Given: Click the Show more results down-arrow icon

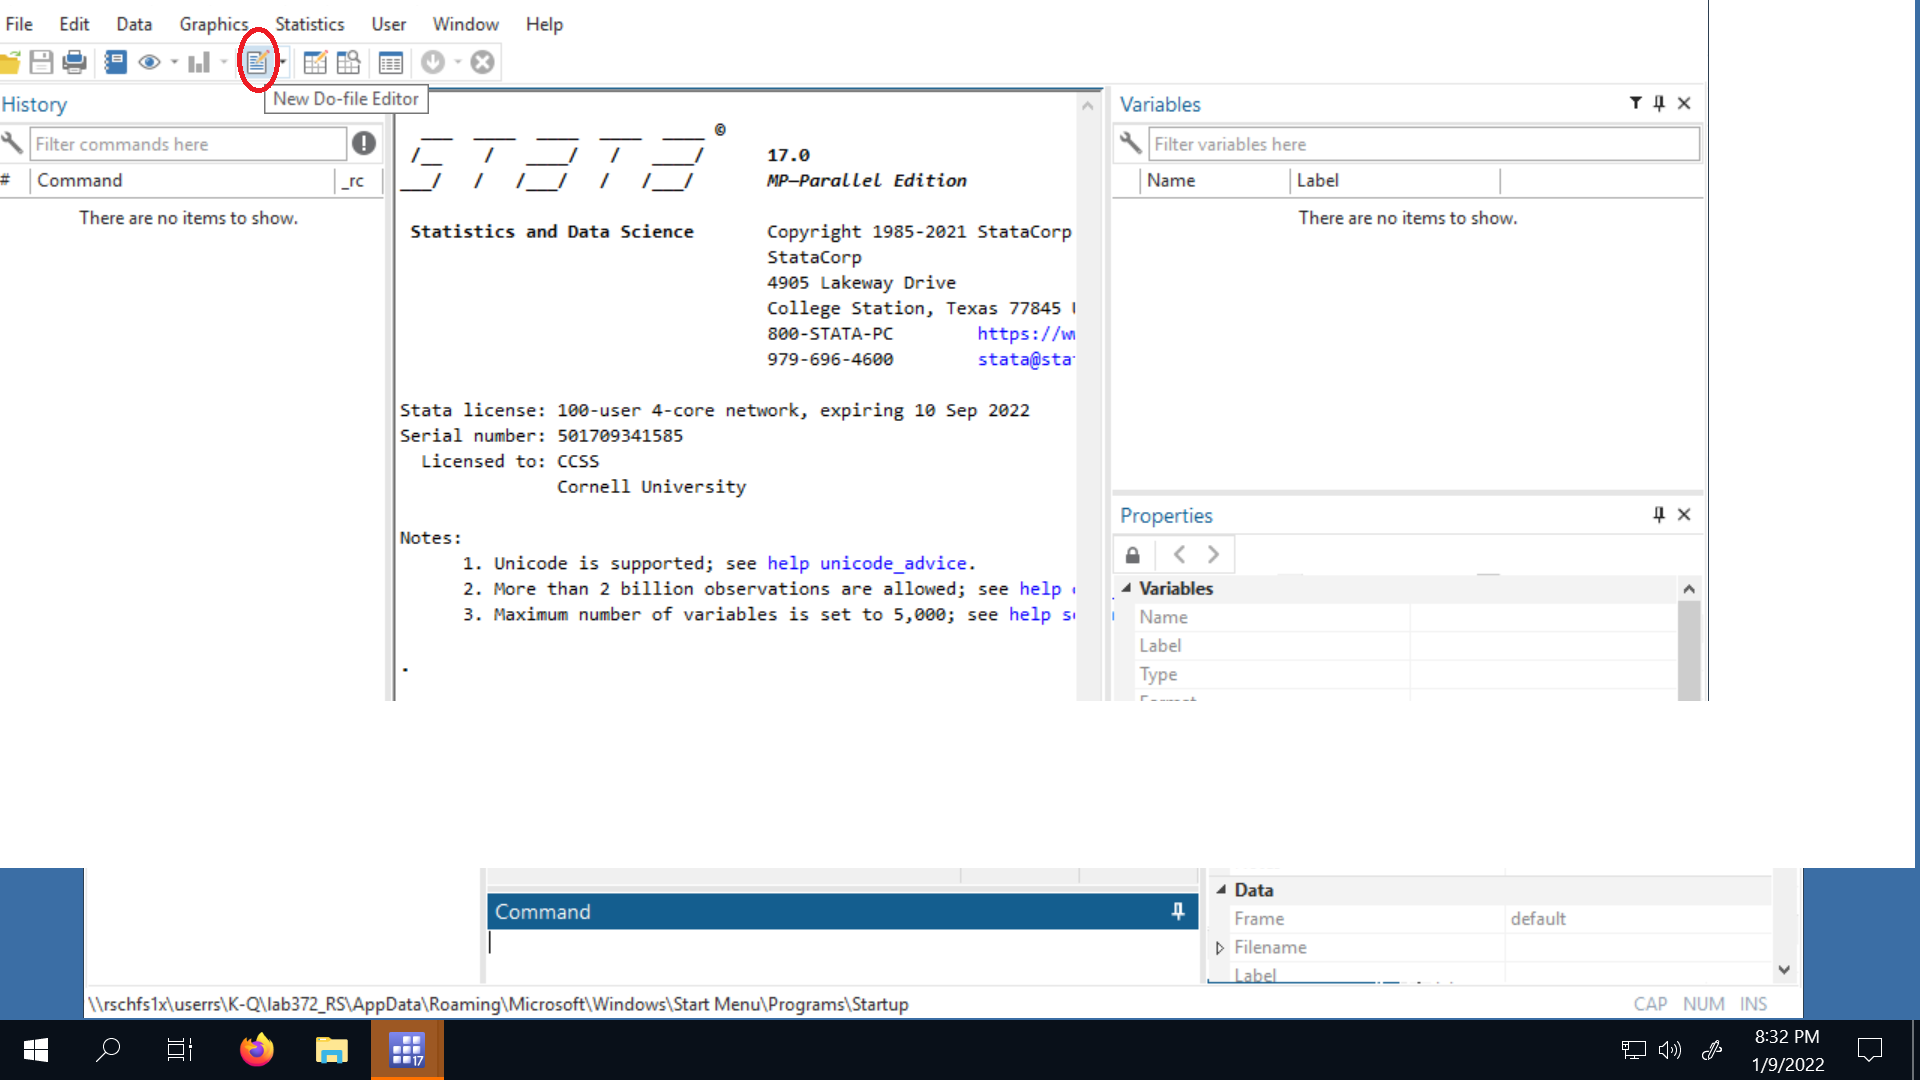Looking at the screenshot, I should coord(433,63).
